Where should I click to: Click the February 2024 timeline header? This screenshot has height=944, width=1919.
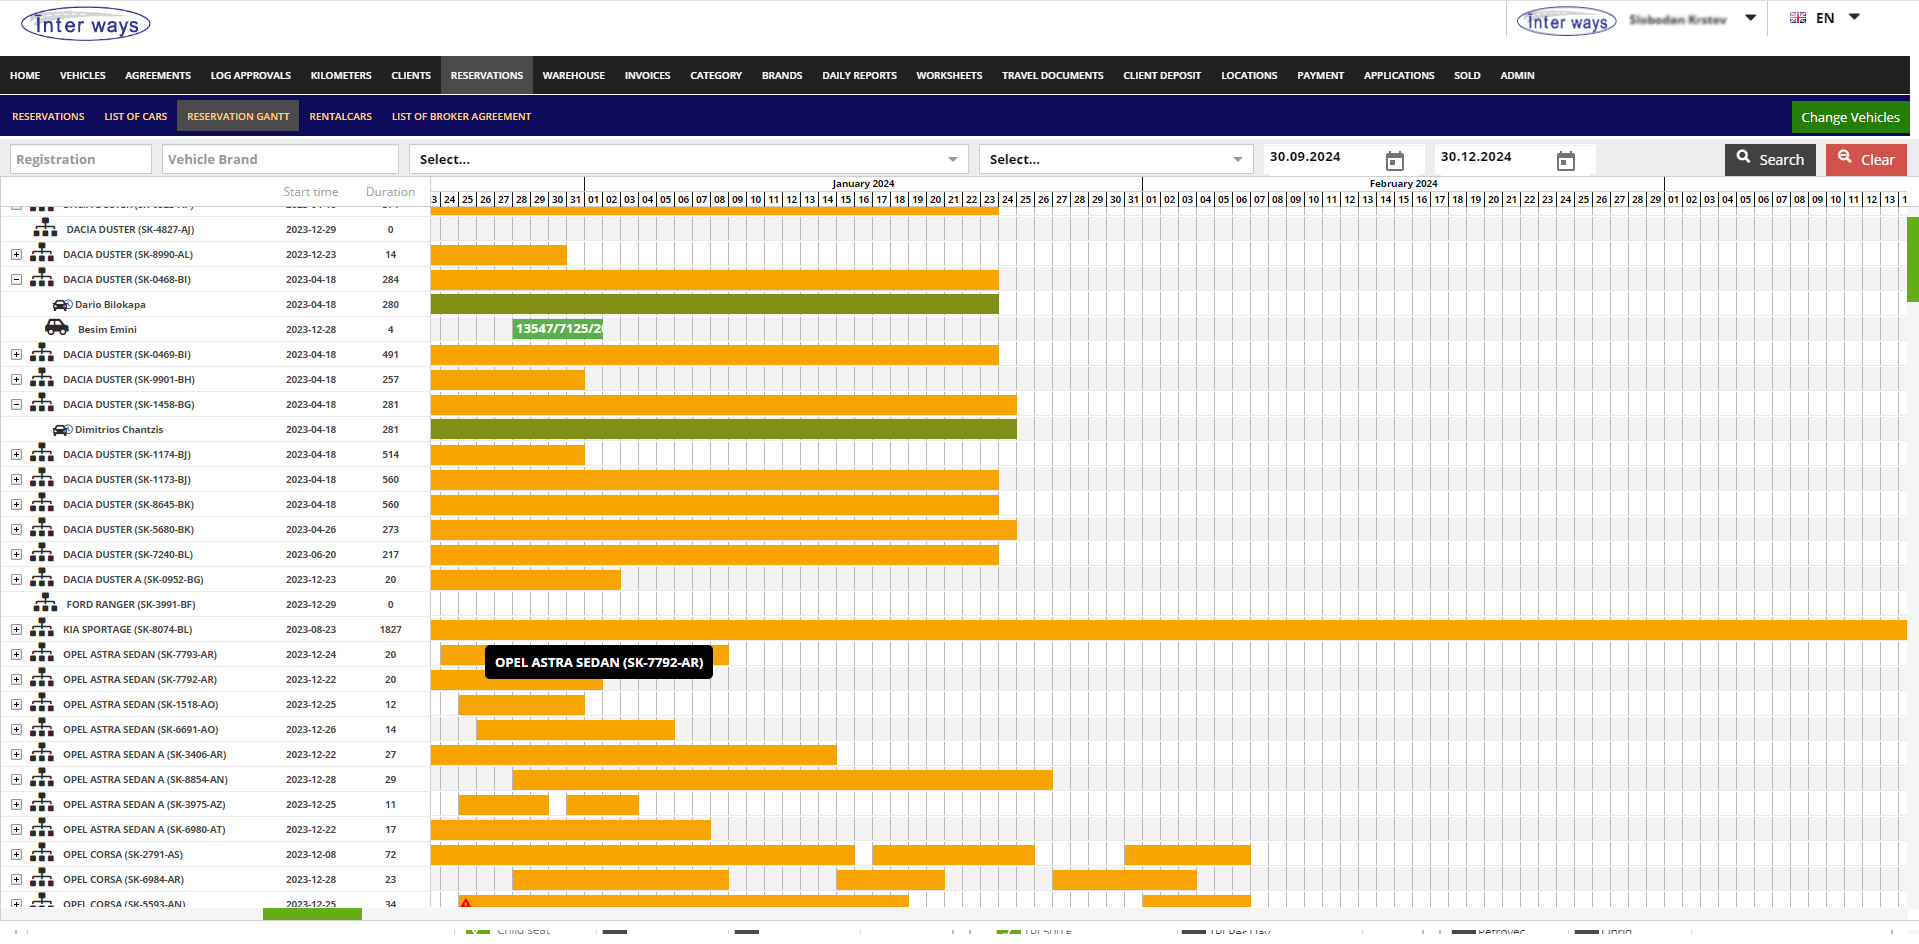pos(1403,184)
